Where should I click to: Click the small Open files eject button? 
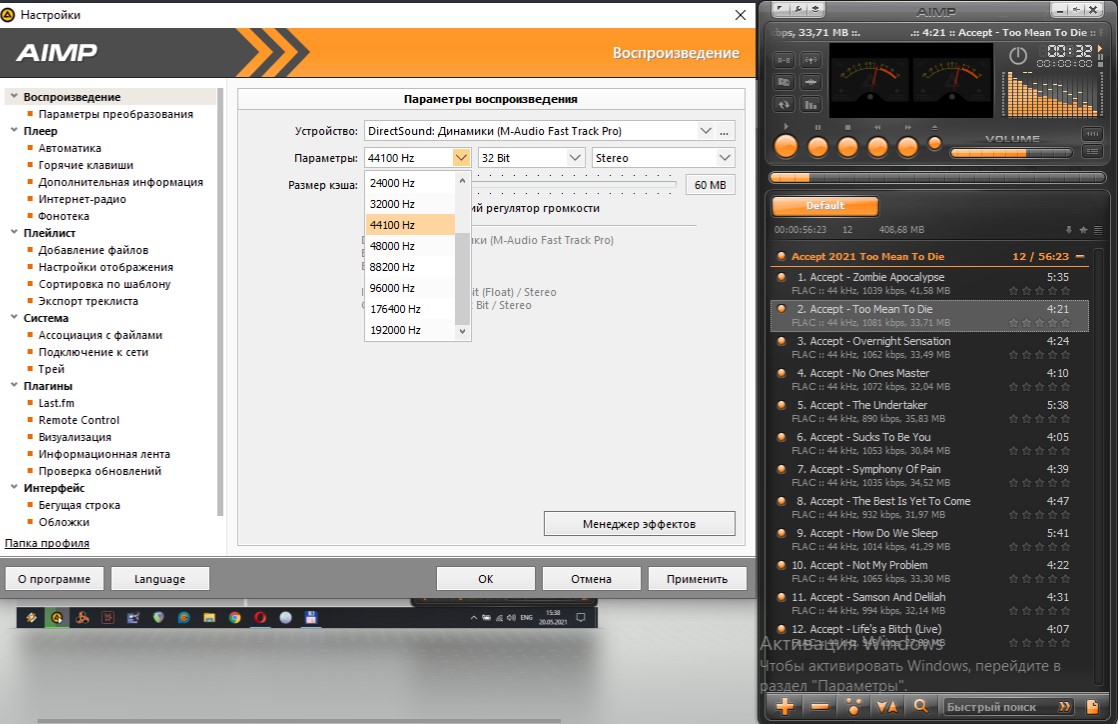pyautogui.click(x=934, y=143)
